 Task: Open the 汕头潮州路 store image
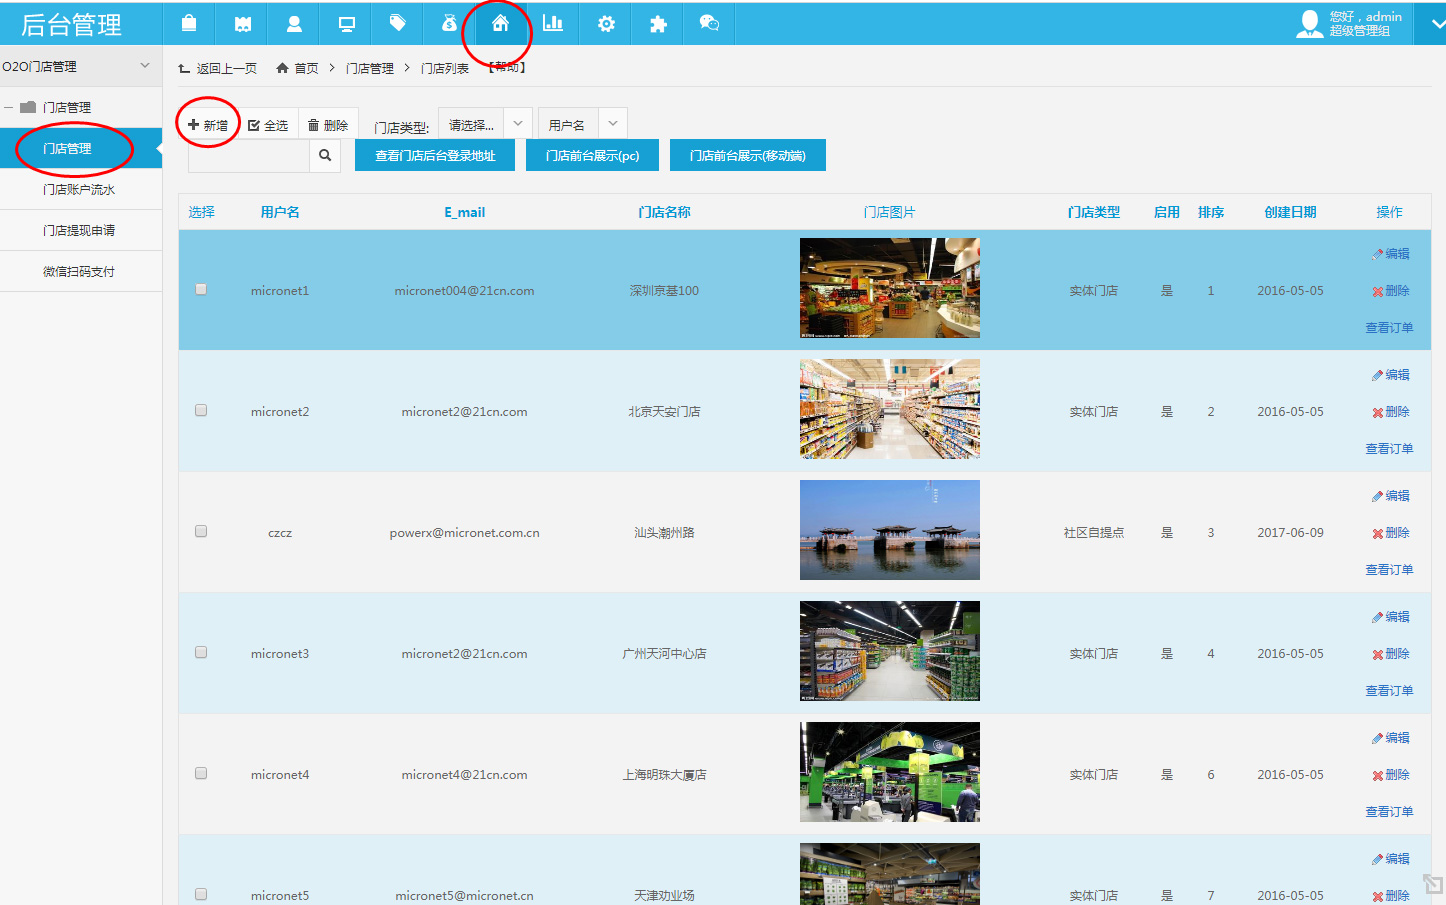click(x=890, y=530)
